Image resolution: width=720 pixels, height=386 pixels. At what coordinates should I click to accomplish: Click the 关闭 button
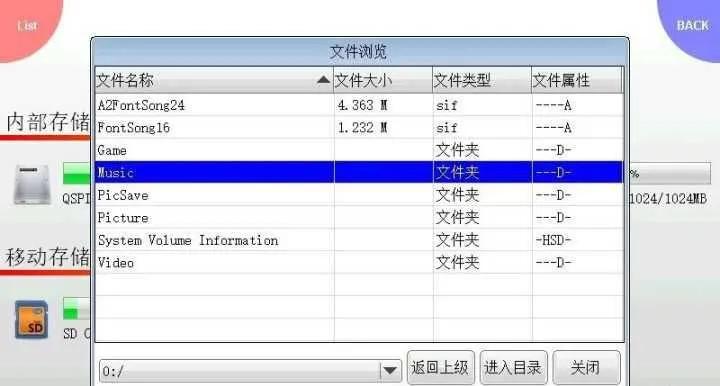(586, 367)
